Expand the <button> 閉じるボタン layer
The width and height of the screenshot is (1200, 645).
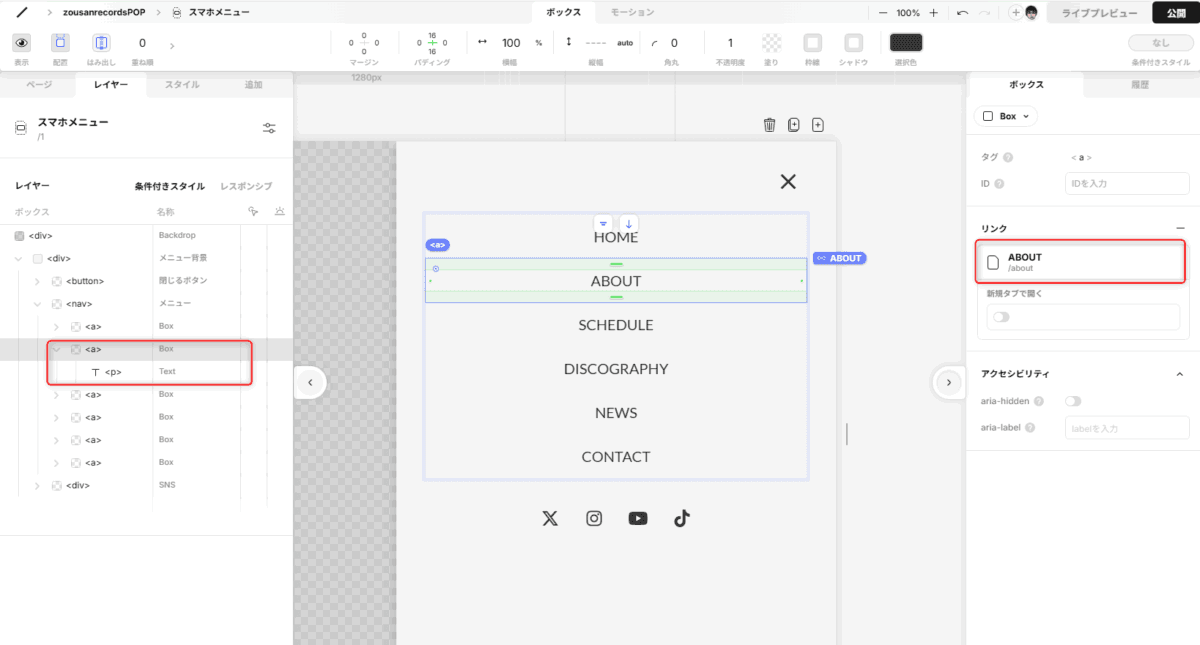[x=37, y=281]
